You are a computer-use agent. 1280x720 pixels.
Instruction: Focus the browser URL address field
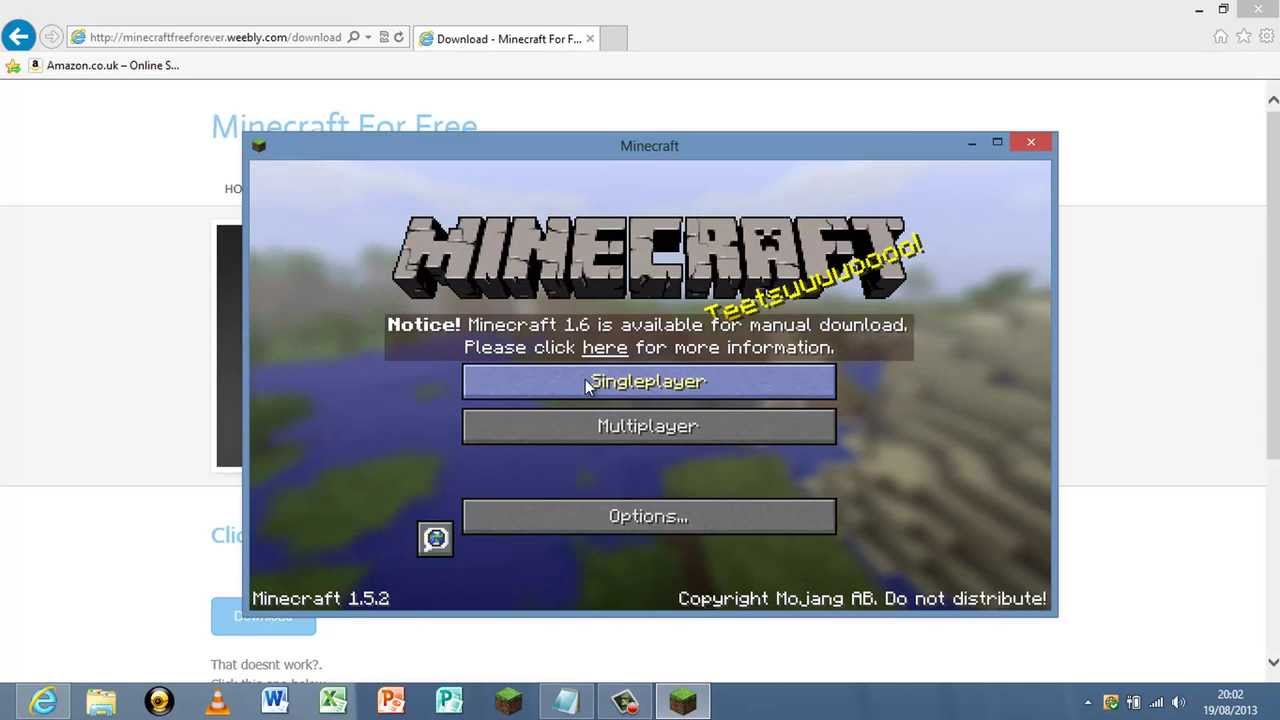[x=215, y=38]
